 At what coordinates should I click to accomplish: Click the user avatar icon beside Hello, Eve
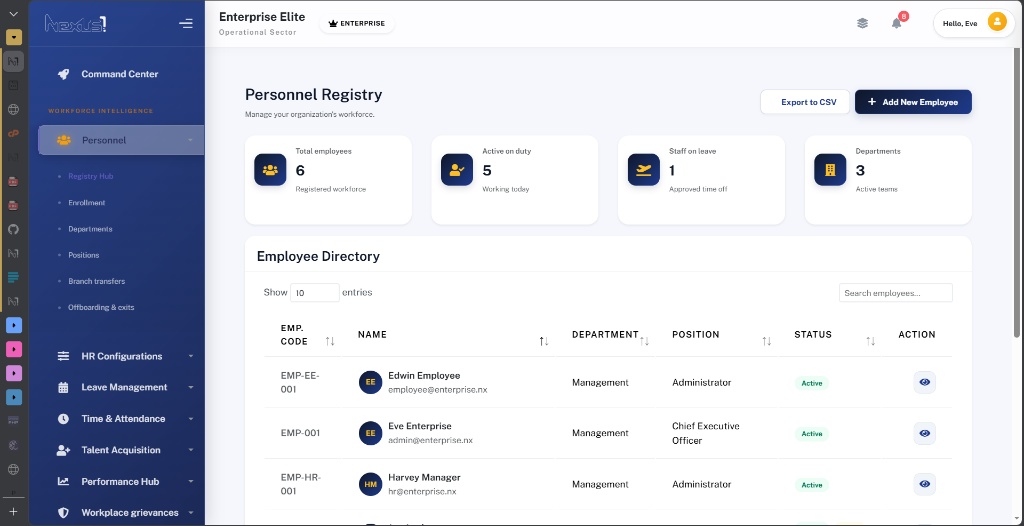(x=997, y=23)
